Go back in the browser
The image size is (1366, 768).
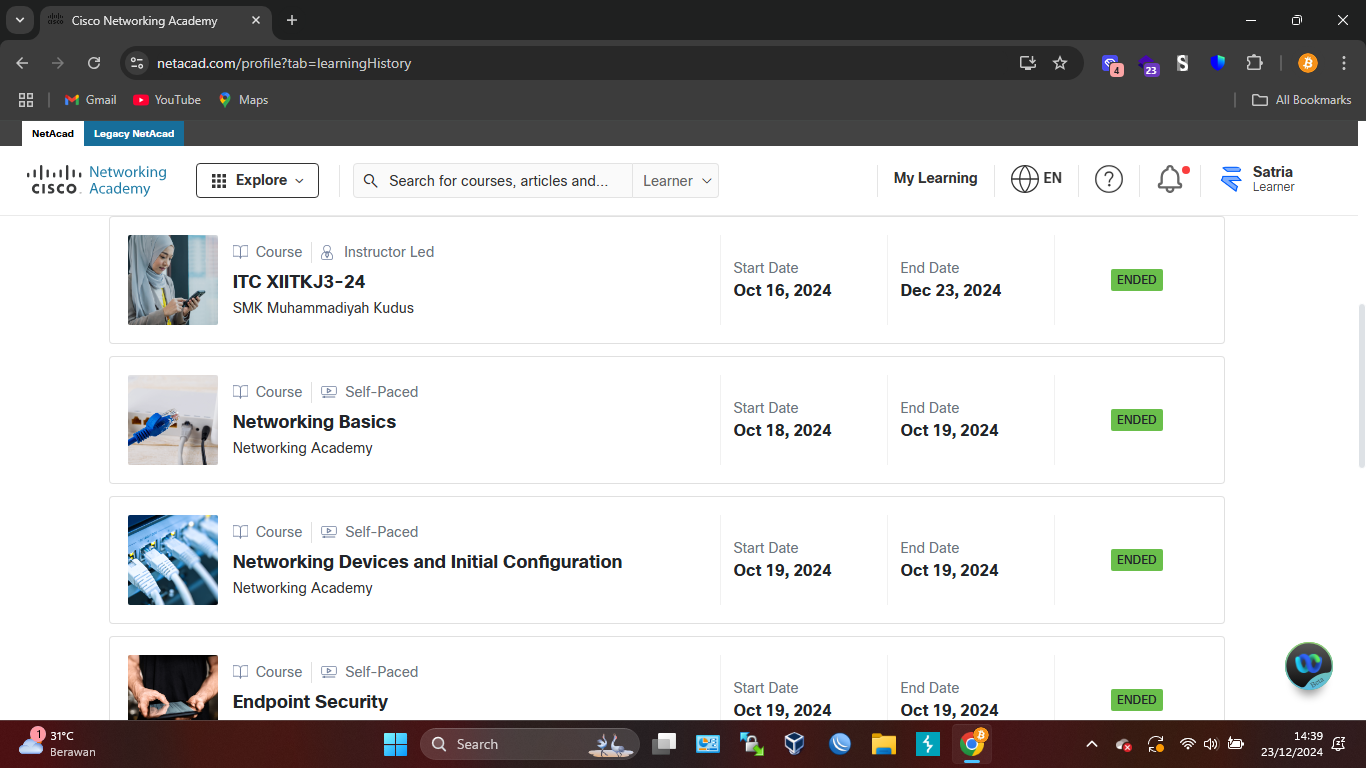[22, 63]
